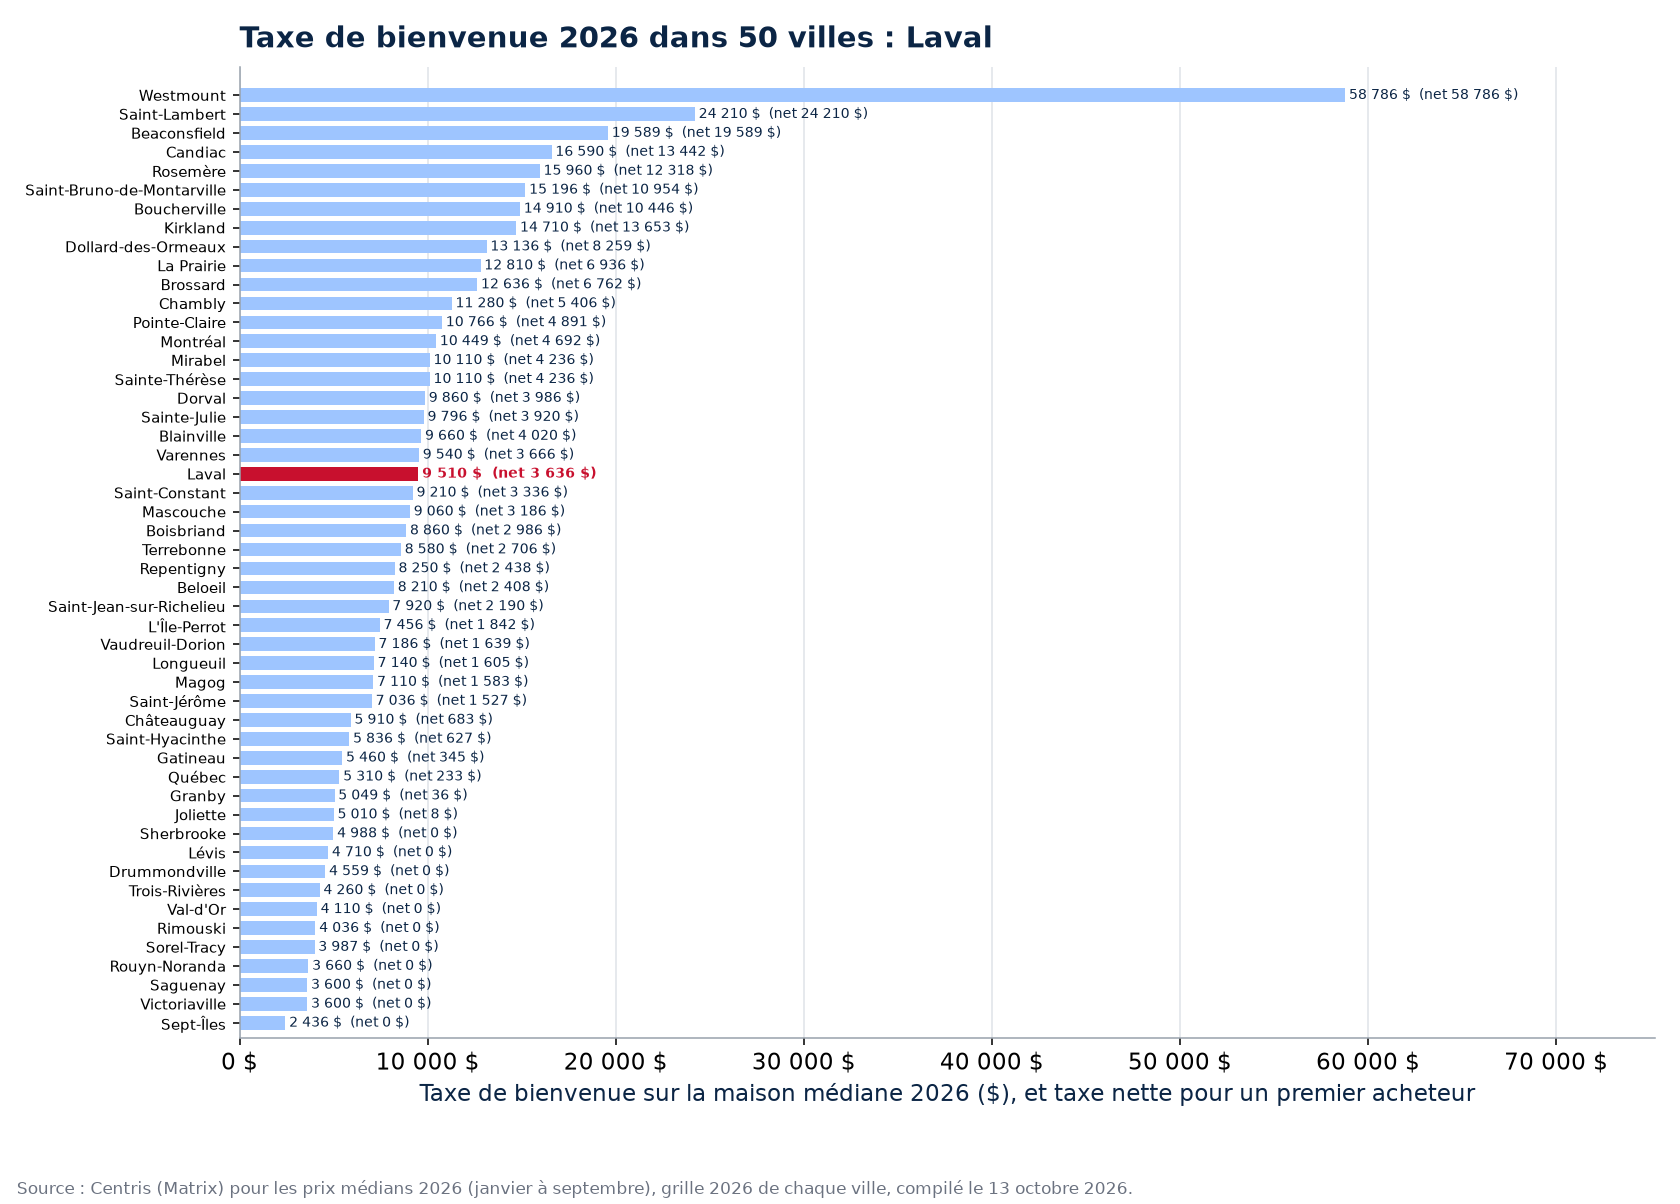
Task: Click the Sainte-Thérèse label
Action: [x=170, y=380]
